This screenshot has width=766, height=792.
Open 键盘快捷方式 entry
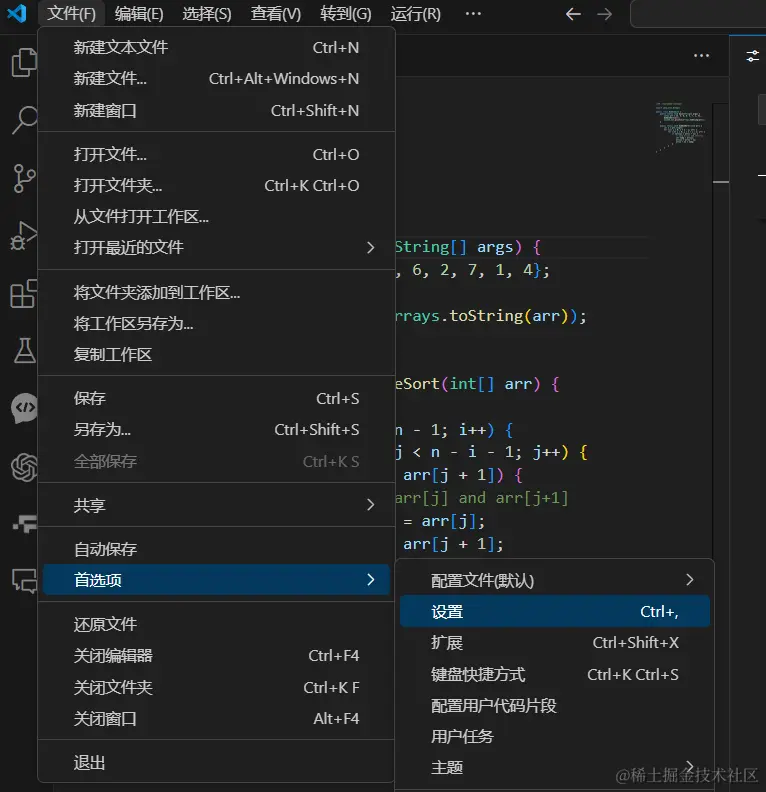click(x=554, y=674)
